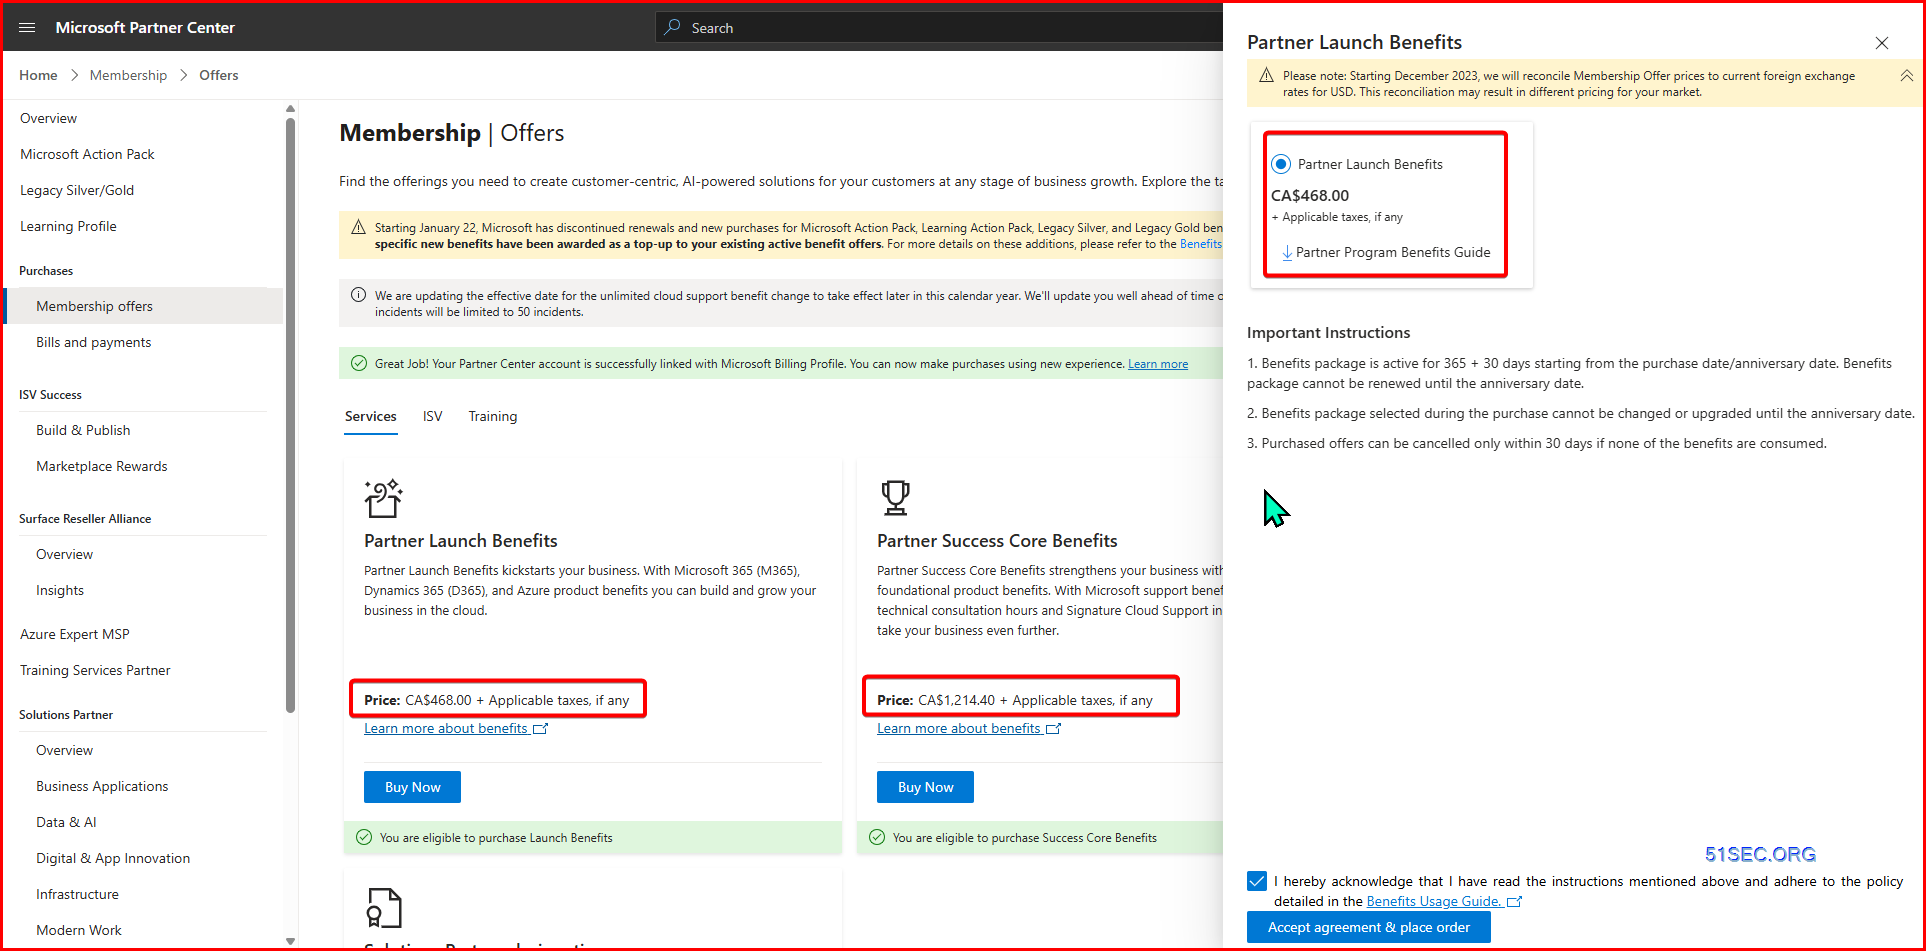Click the Partner Launch Benefits card icon
This screenshot has width=1926, height=951.
384,498
